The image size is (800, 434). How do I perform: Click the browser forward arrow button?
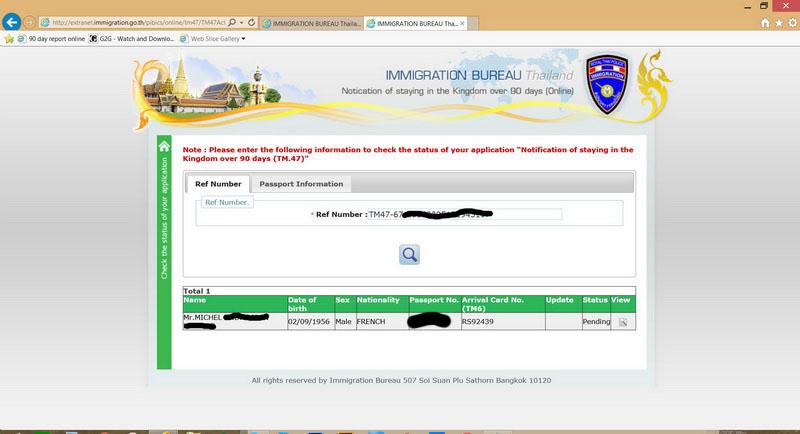tap(30, 22)
